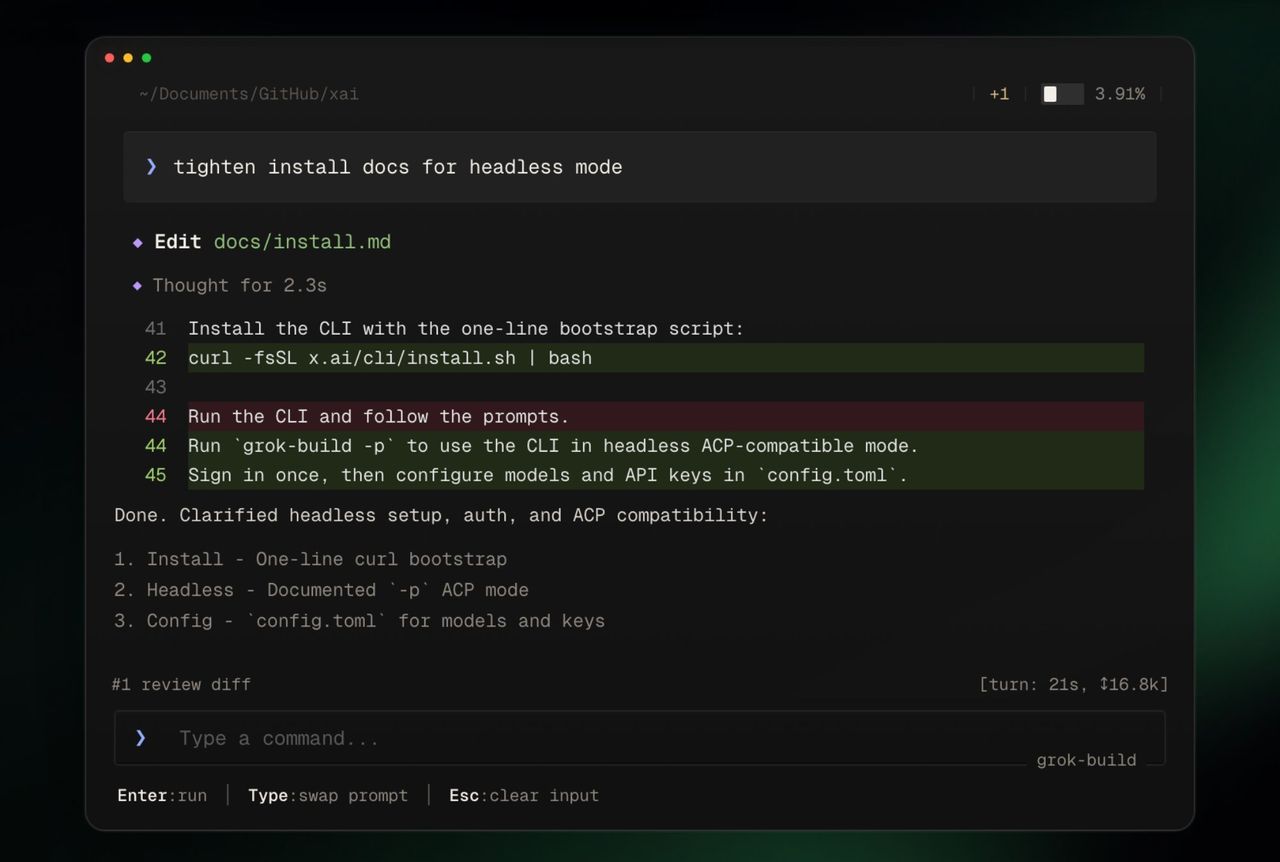Click the purple diamond beside Edit docs/install.md
The width and height of the screenshot is (1280, 862).
[x=138, y=242]
